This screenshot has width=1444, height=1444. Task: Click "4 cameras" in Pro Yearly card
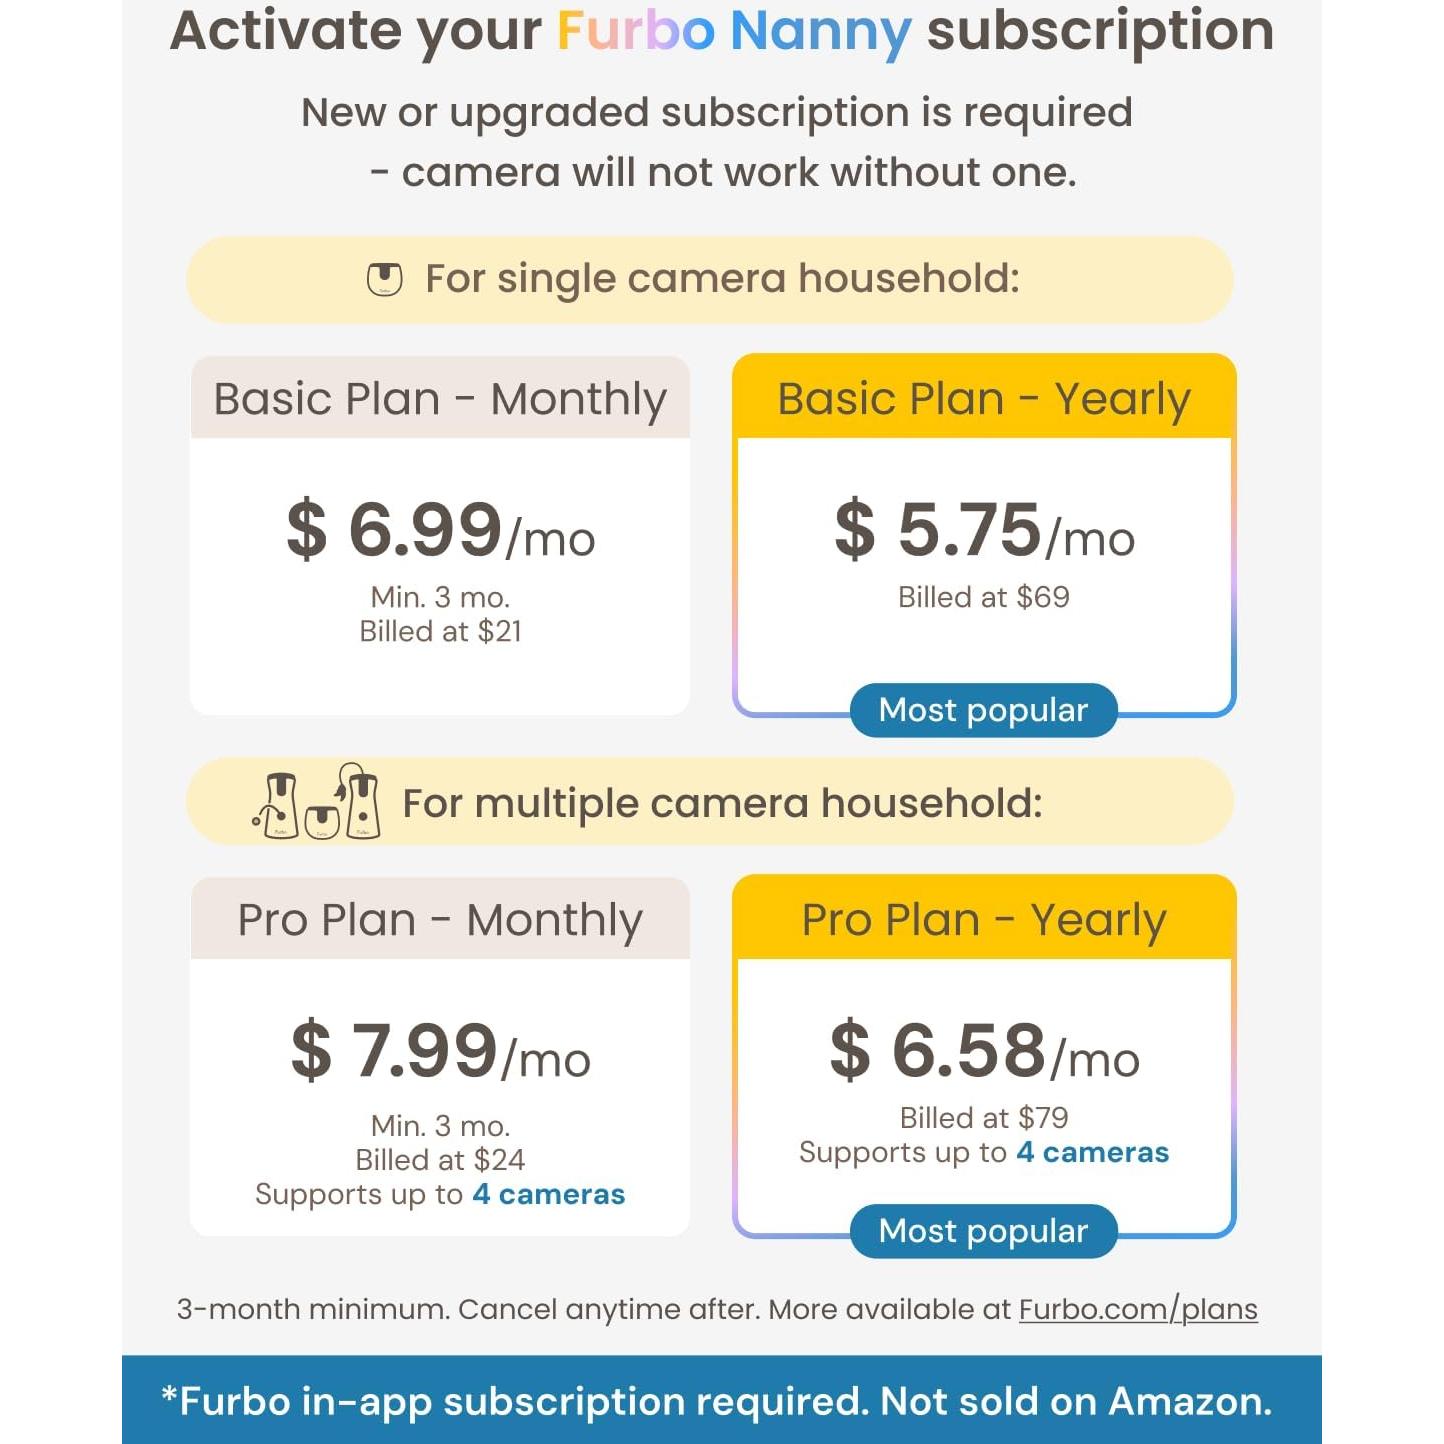[1092, 1152]
